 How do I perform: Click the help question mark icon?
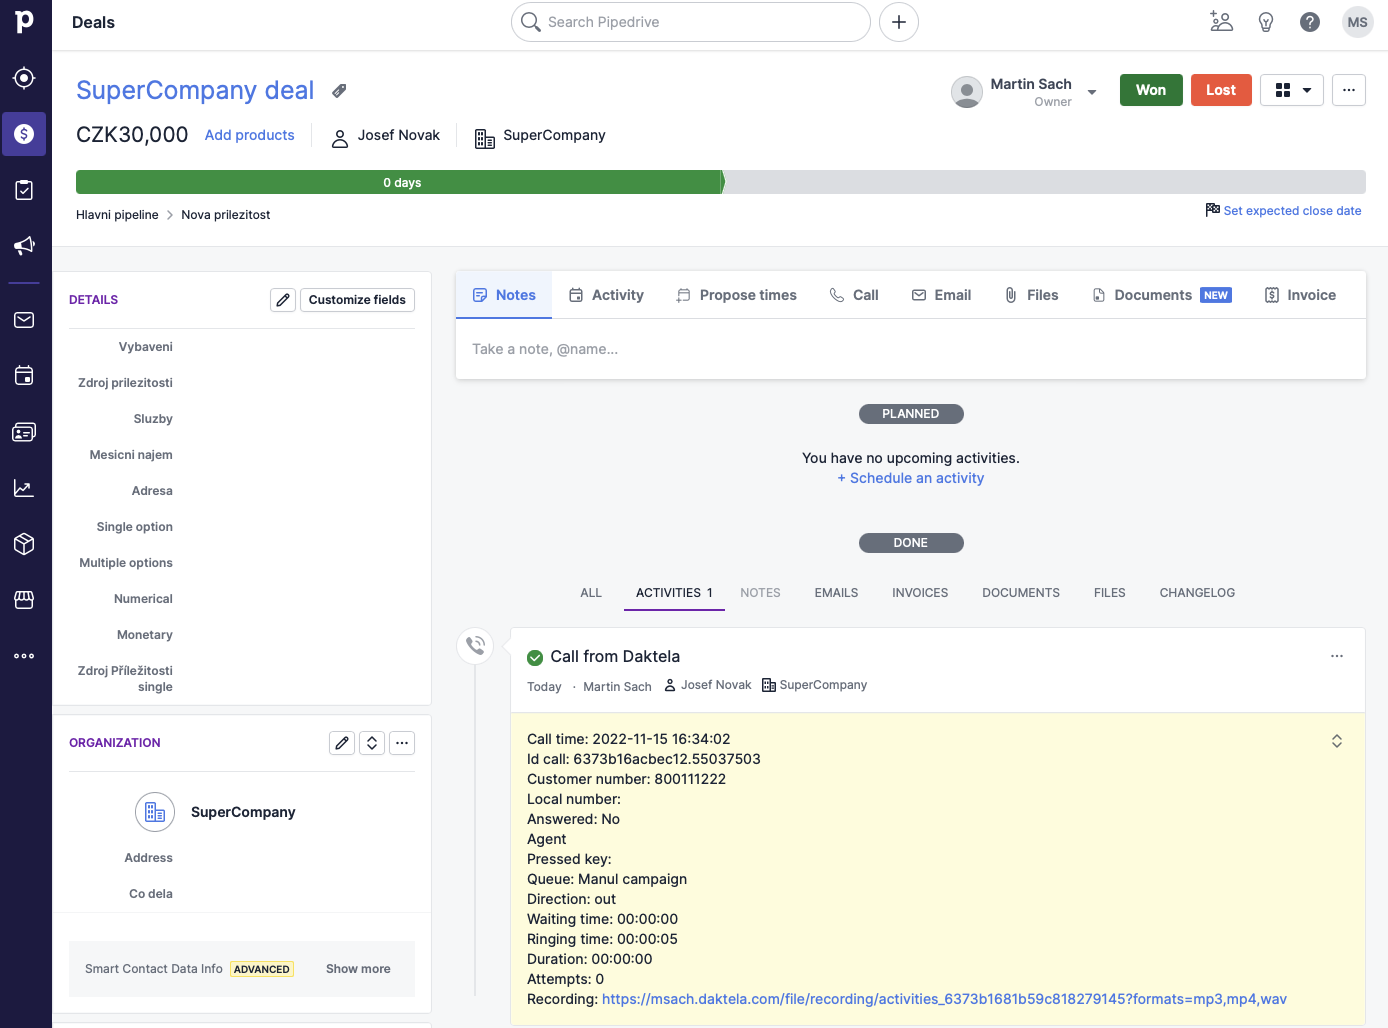point(1309,21)
